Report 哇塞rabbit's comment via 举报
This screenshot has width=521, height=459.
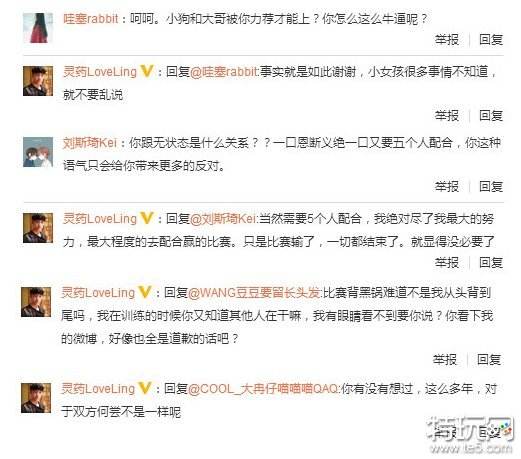click(x=447, y=40)
